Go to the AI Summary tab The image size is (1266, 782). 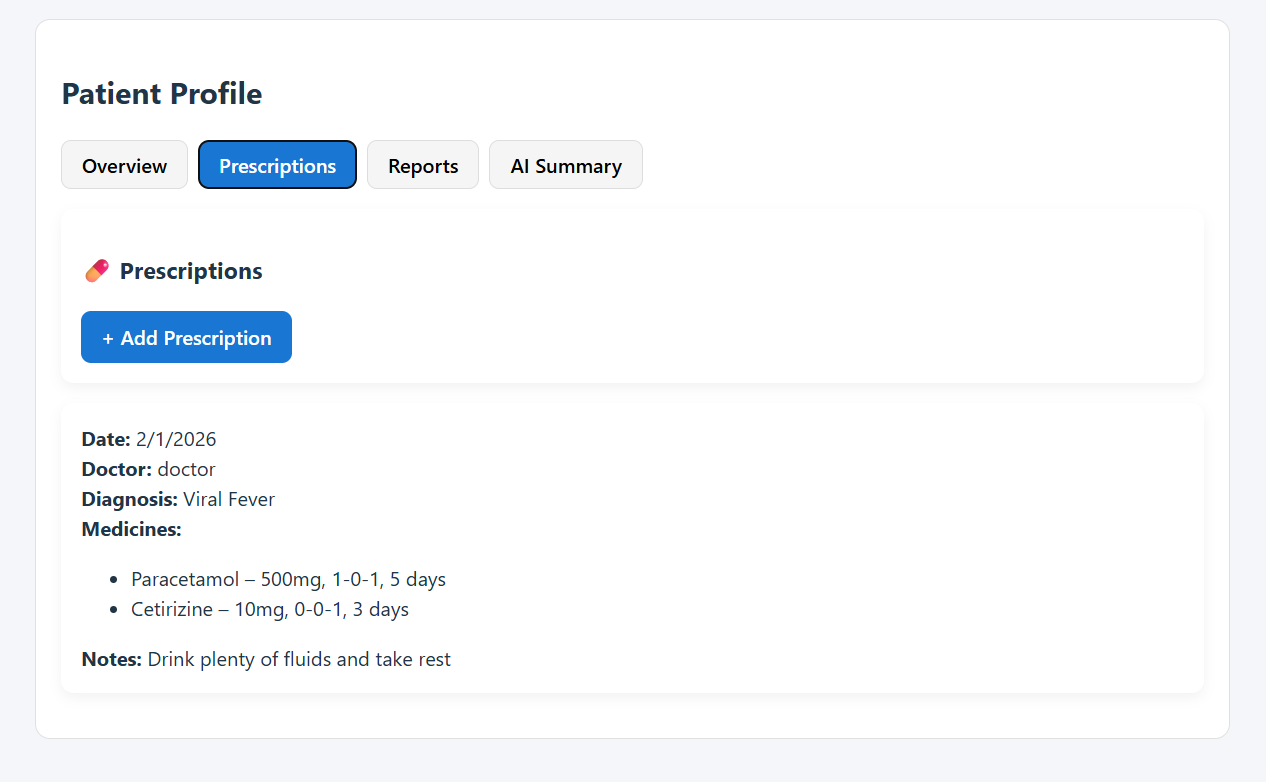click(x=566, y=165)
